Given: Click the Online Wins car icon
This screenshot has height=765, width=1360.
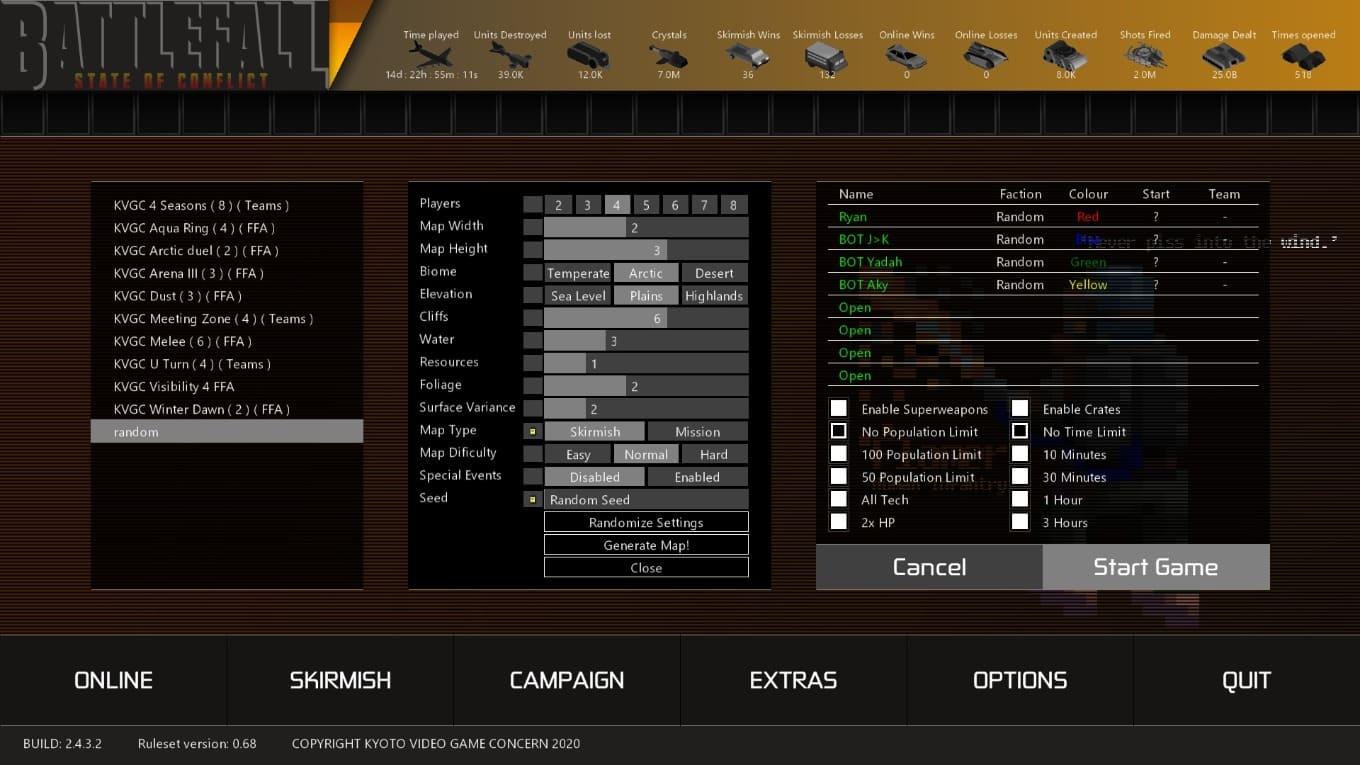Looking at the screenshot, I should tap(907, 55).
